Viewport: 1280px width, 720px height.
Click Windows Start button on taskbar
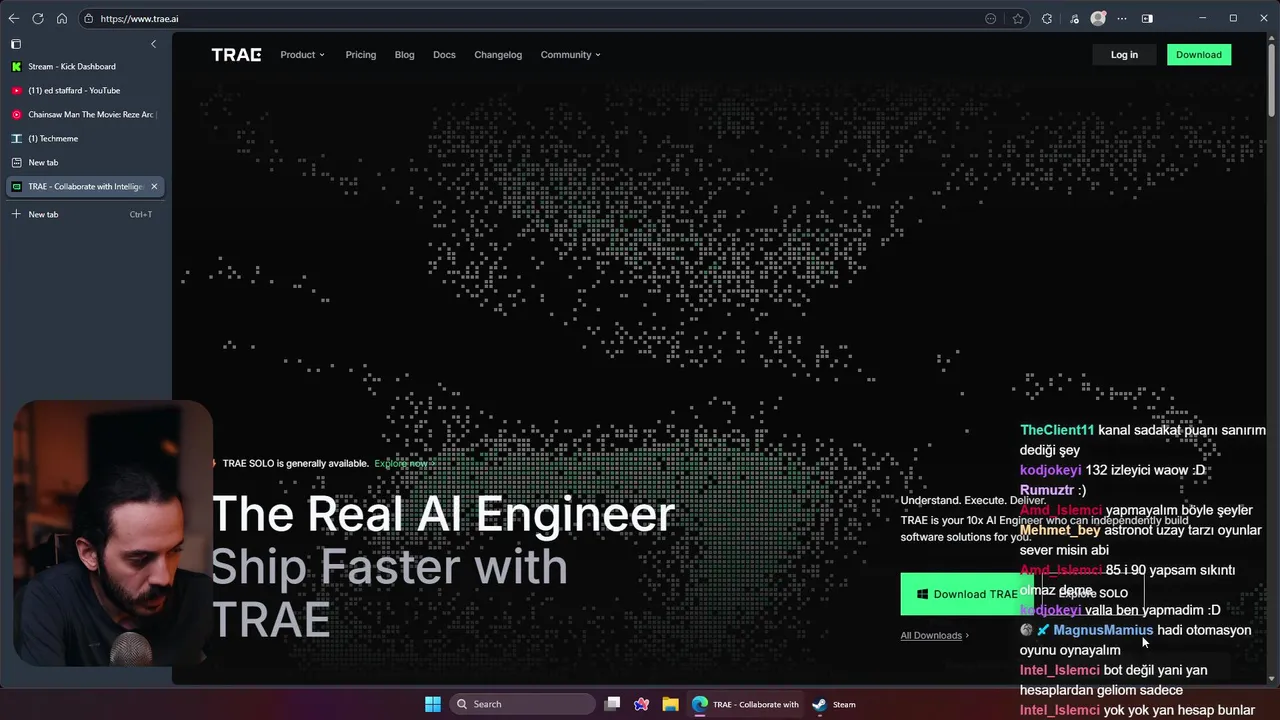(433, 704)
